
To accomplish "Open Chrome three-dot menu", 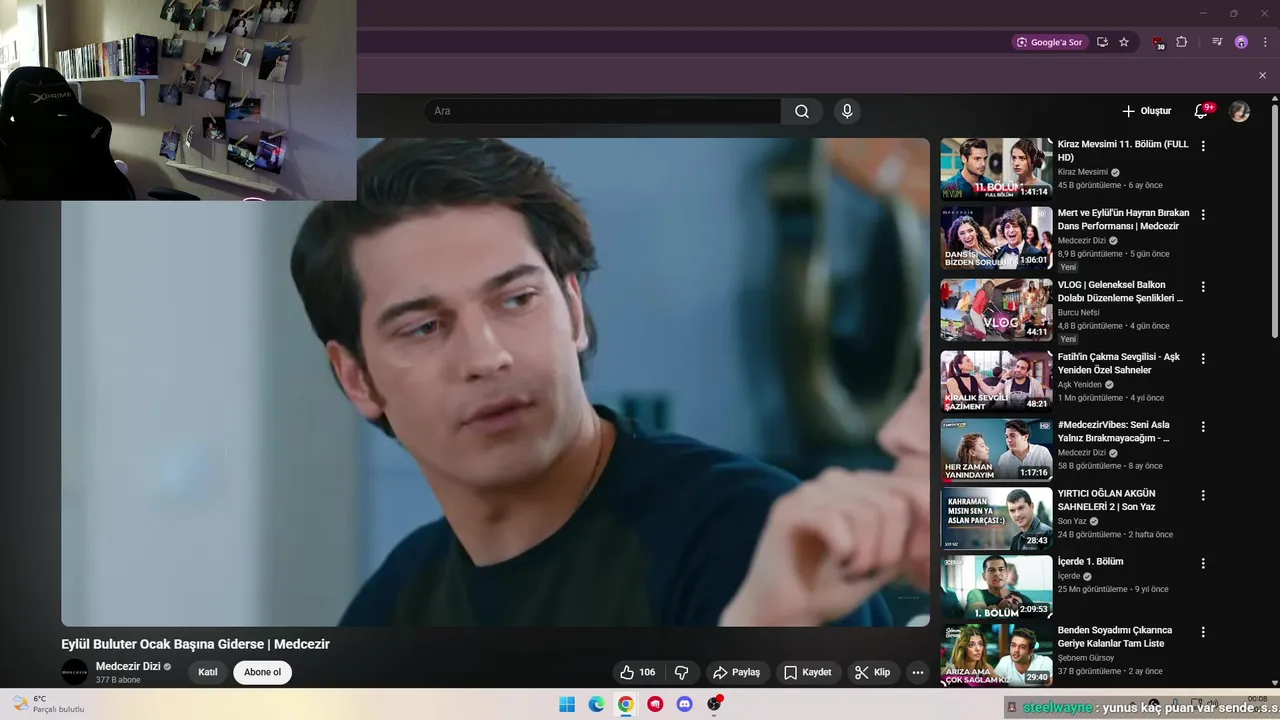I will pos(1265,42).
